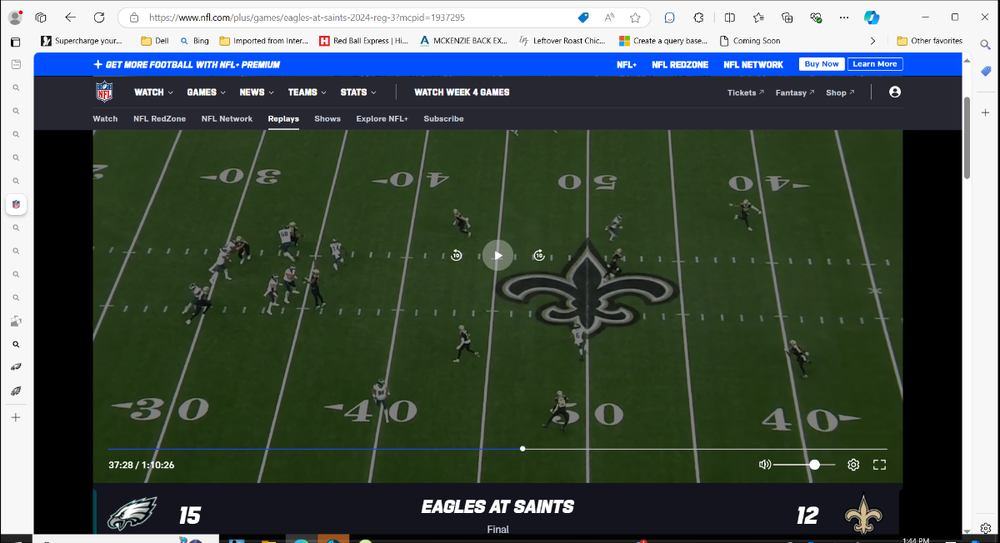
Task: Toggle the browser vertical tabs sidebar
Action: (x=15, y=42)
